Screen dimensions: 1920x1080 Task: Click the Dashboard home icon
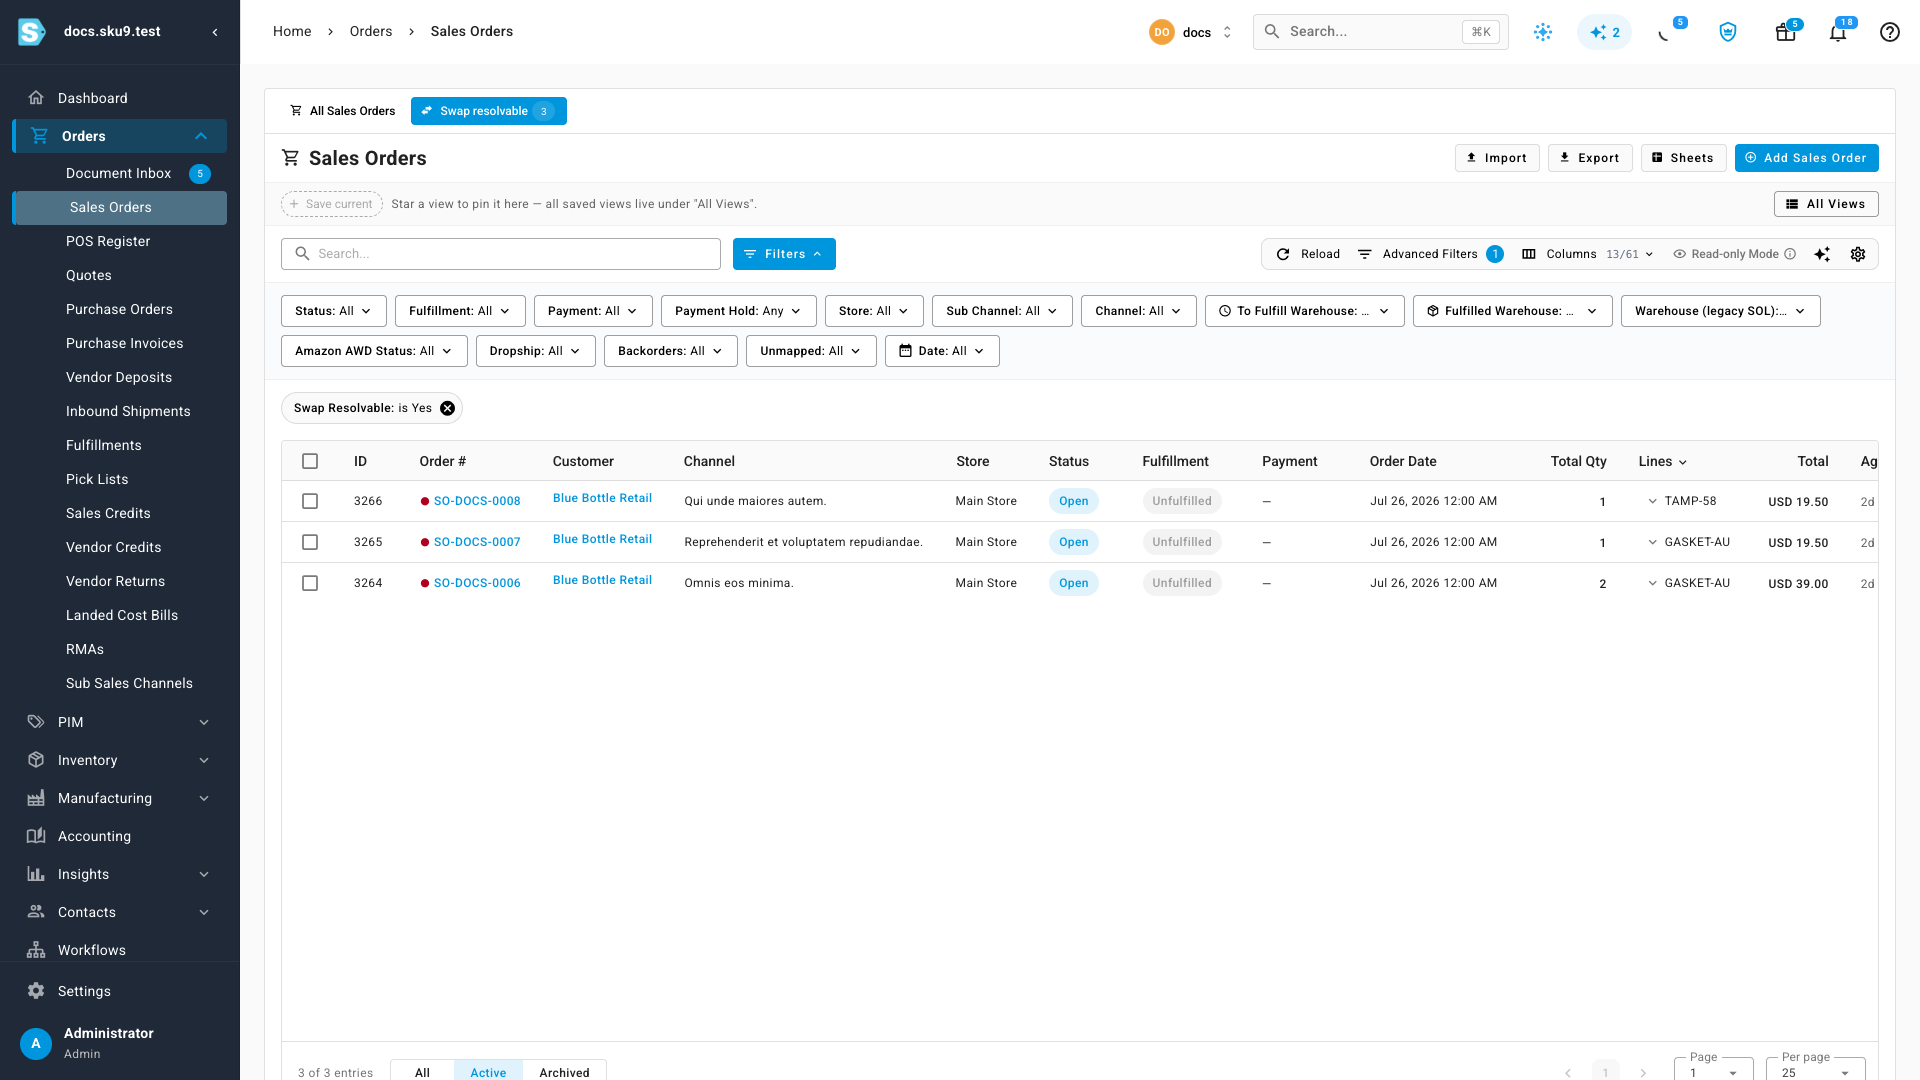(36, 98)
